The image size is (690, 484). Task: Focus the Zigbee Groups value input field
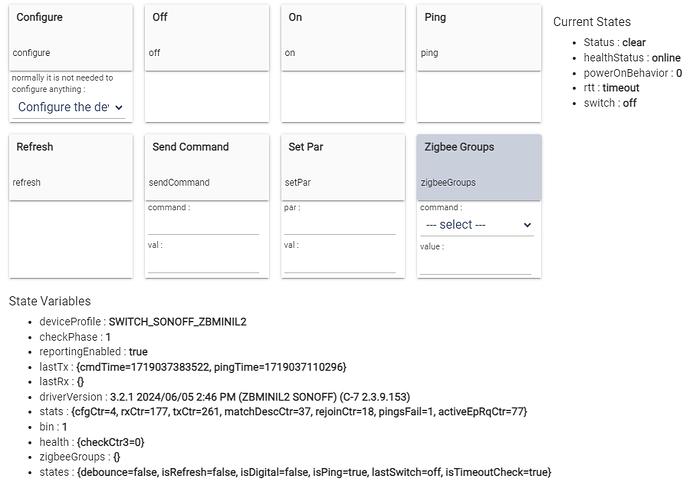click(475, 265)
